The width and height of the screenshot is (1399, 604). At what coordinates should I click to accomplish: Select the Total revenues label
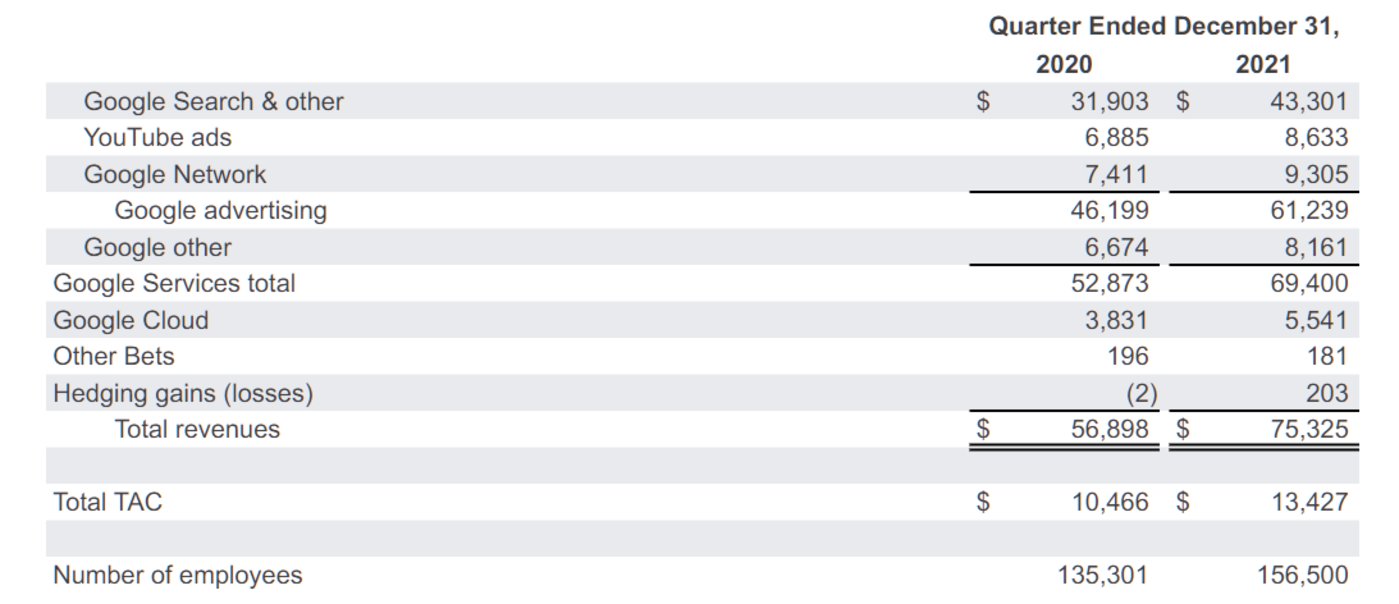tap(197, 430)
